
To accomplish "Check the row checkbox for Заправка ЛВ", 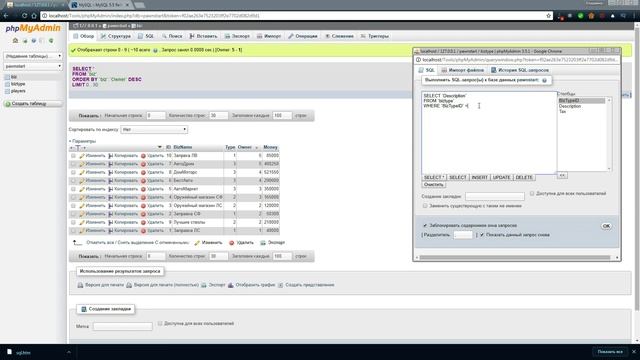I will pos(73,156).
